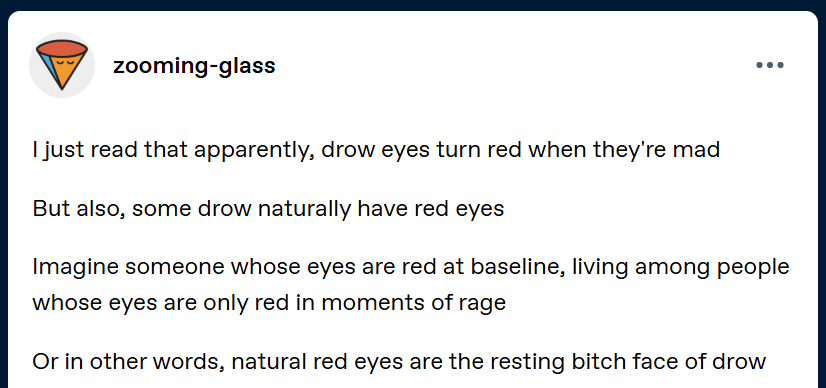Click the phrase "moments of rage"
Image resolution: width=826 pixels, height=388 pixels.
coord(414,303)
